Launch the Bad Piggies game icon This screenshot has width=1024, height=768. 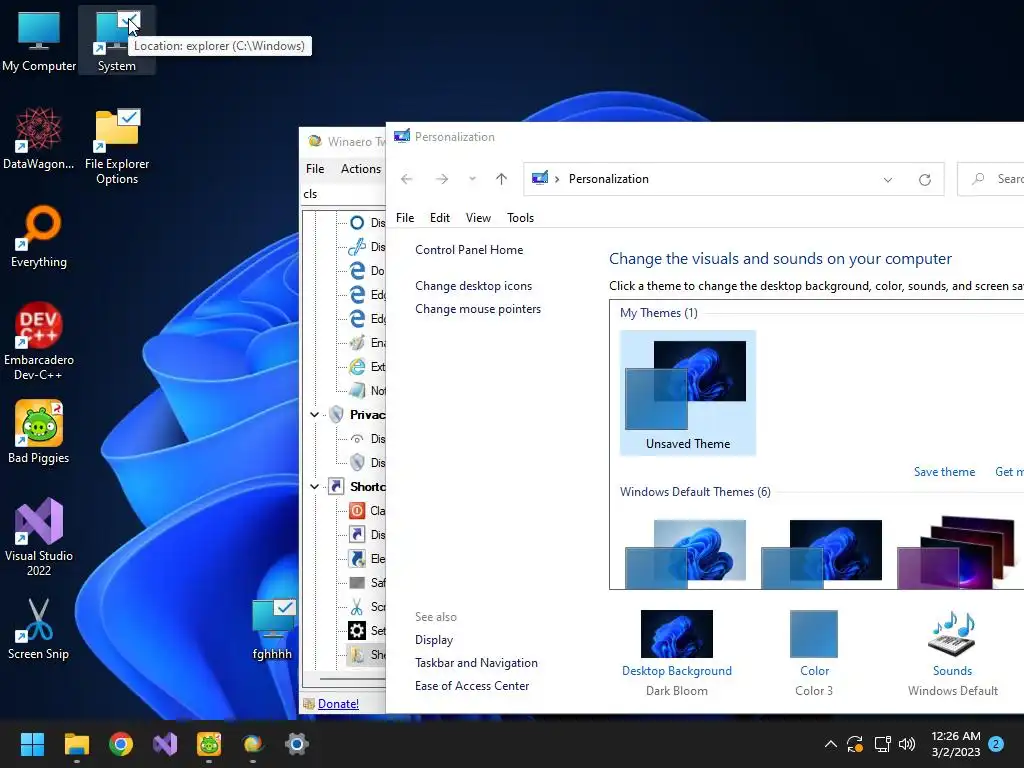[39, 432]
